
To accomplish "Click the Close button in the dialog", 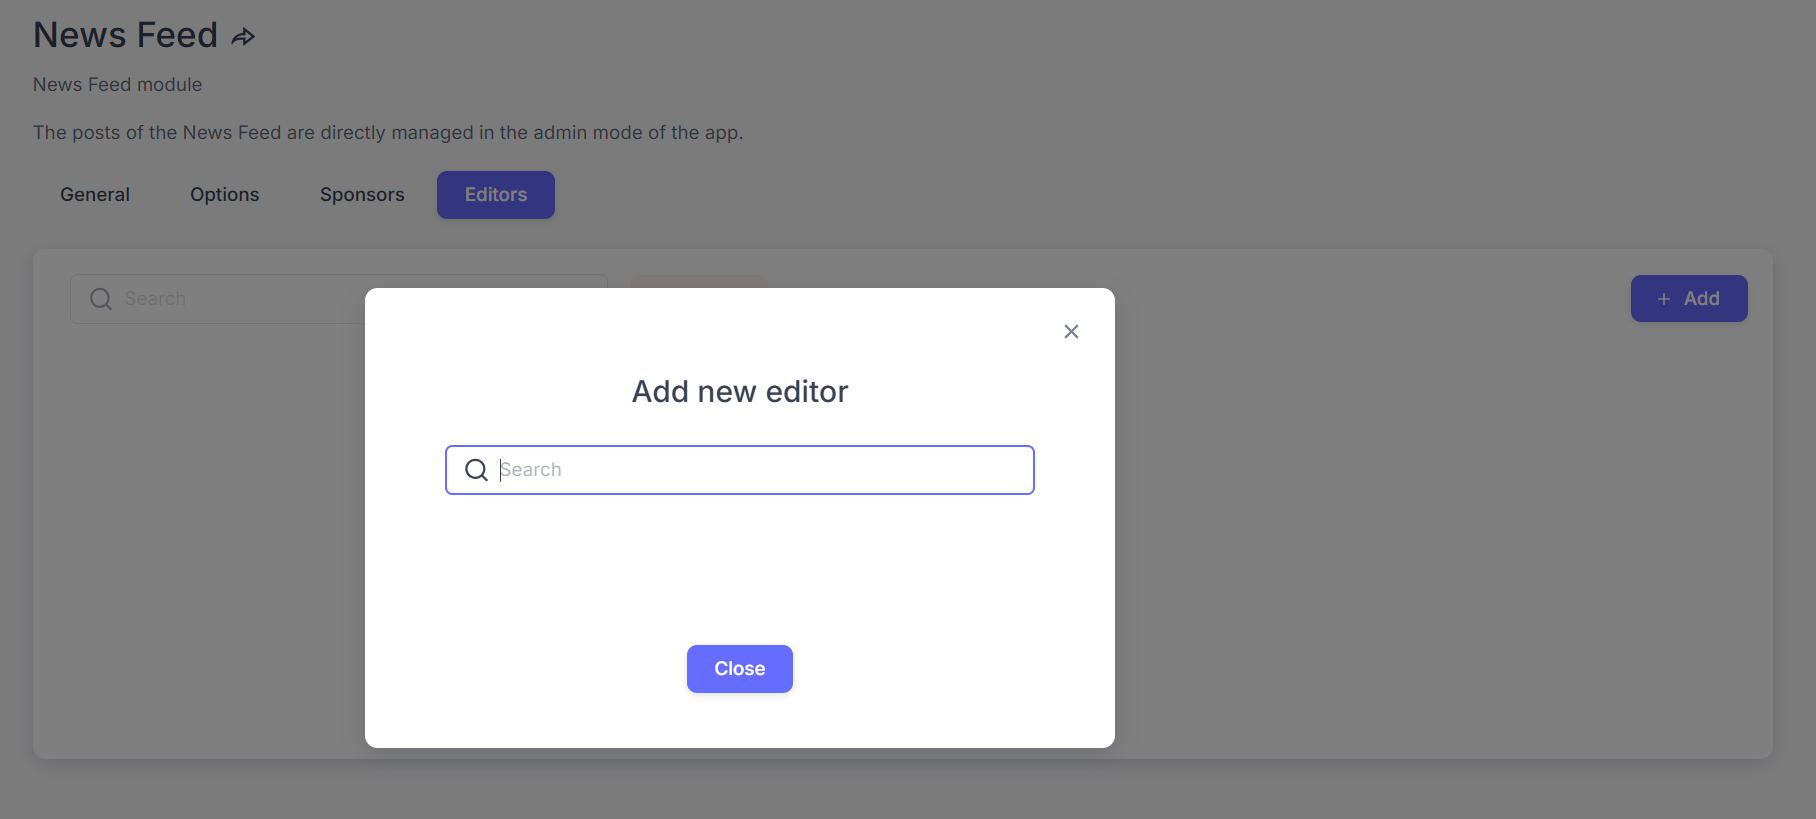I will pyautogui.click(x=740, y=669).
